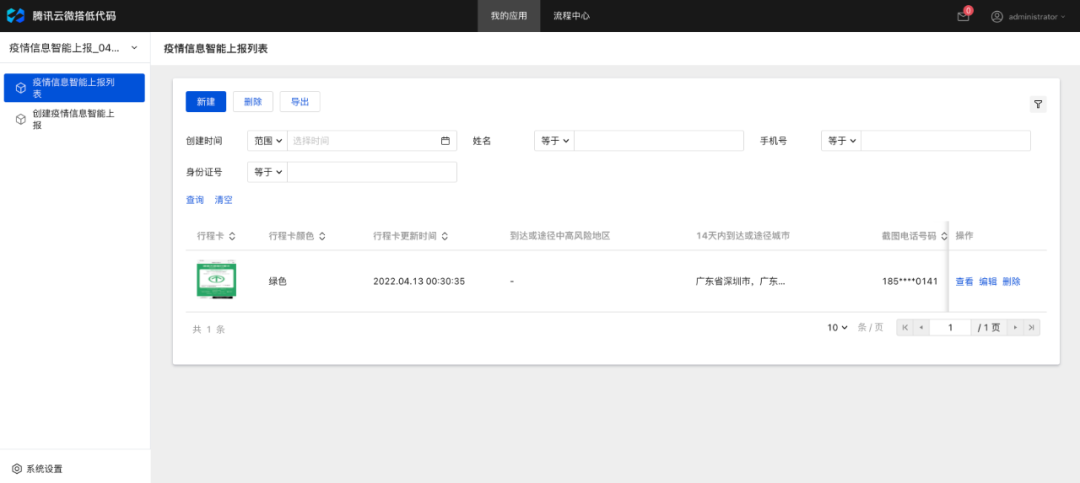Click 查看 in the row actions
1080x483 pixels.
(964, 281)
